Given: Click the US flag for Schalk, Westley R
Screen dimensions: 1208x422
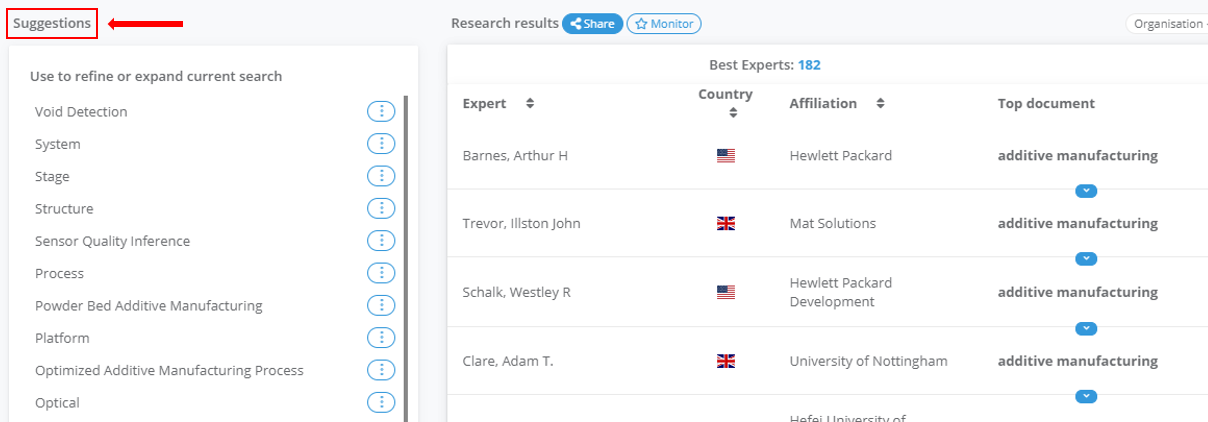Looking at the screenshot, I should click(726, 292).
